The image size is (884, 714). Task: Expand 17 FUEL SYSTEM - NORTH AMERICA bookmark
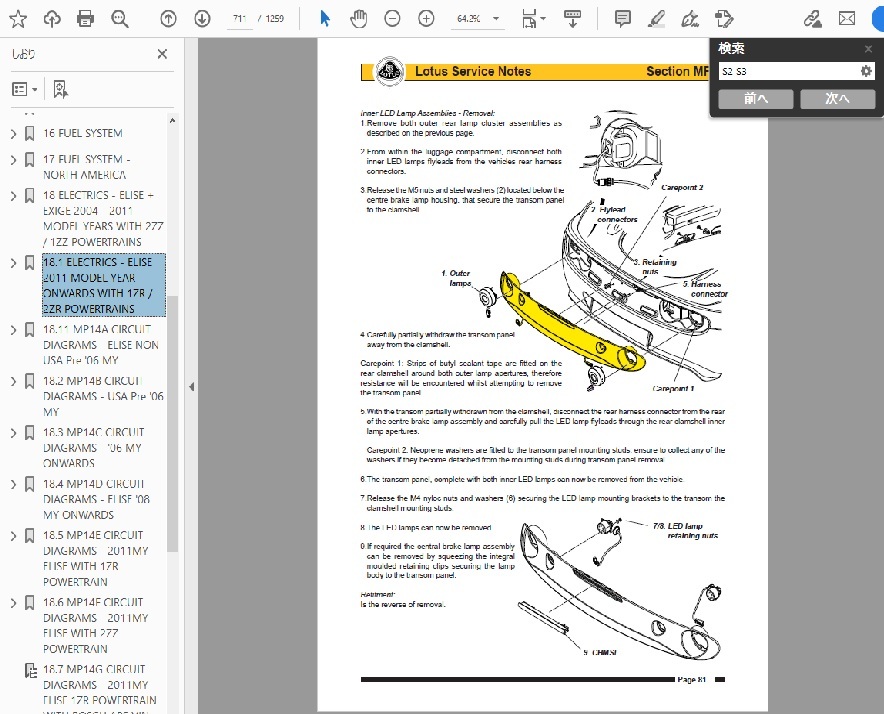[x=14, y=160]
